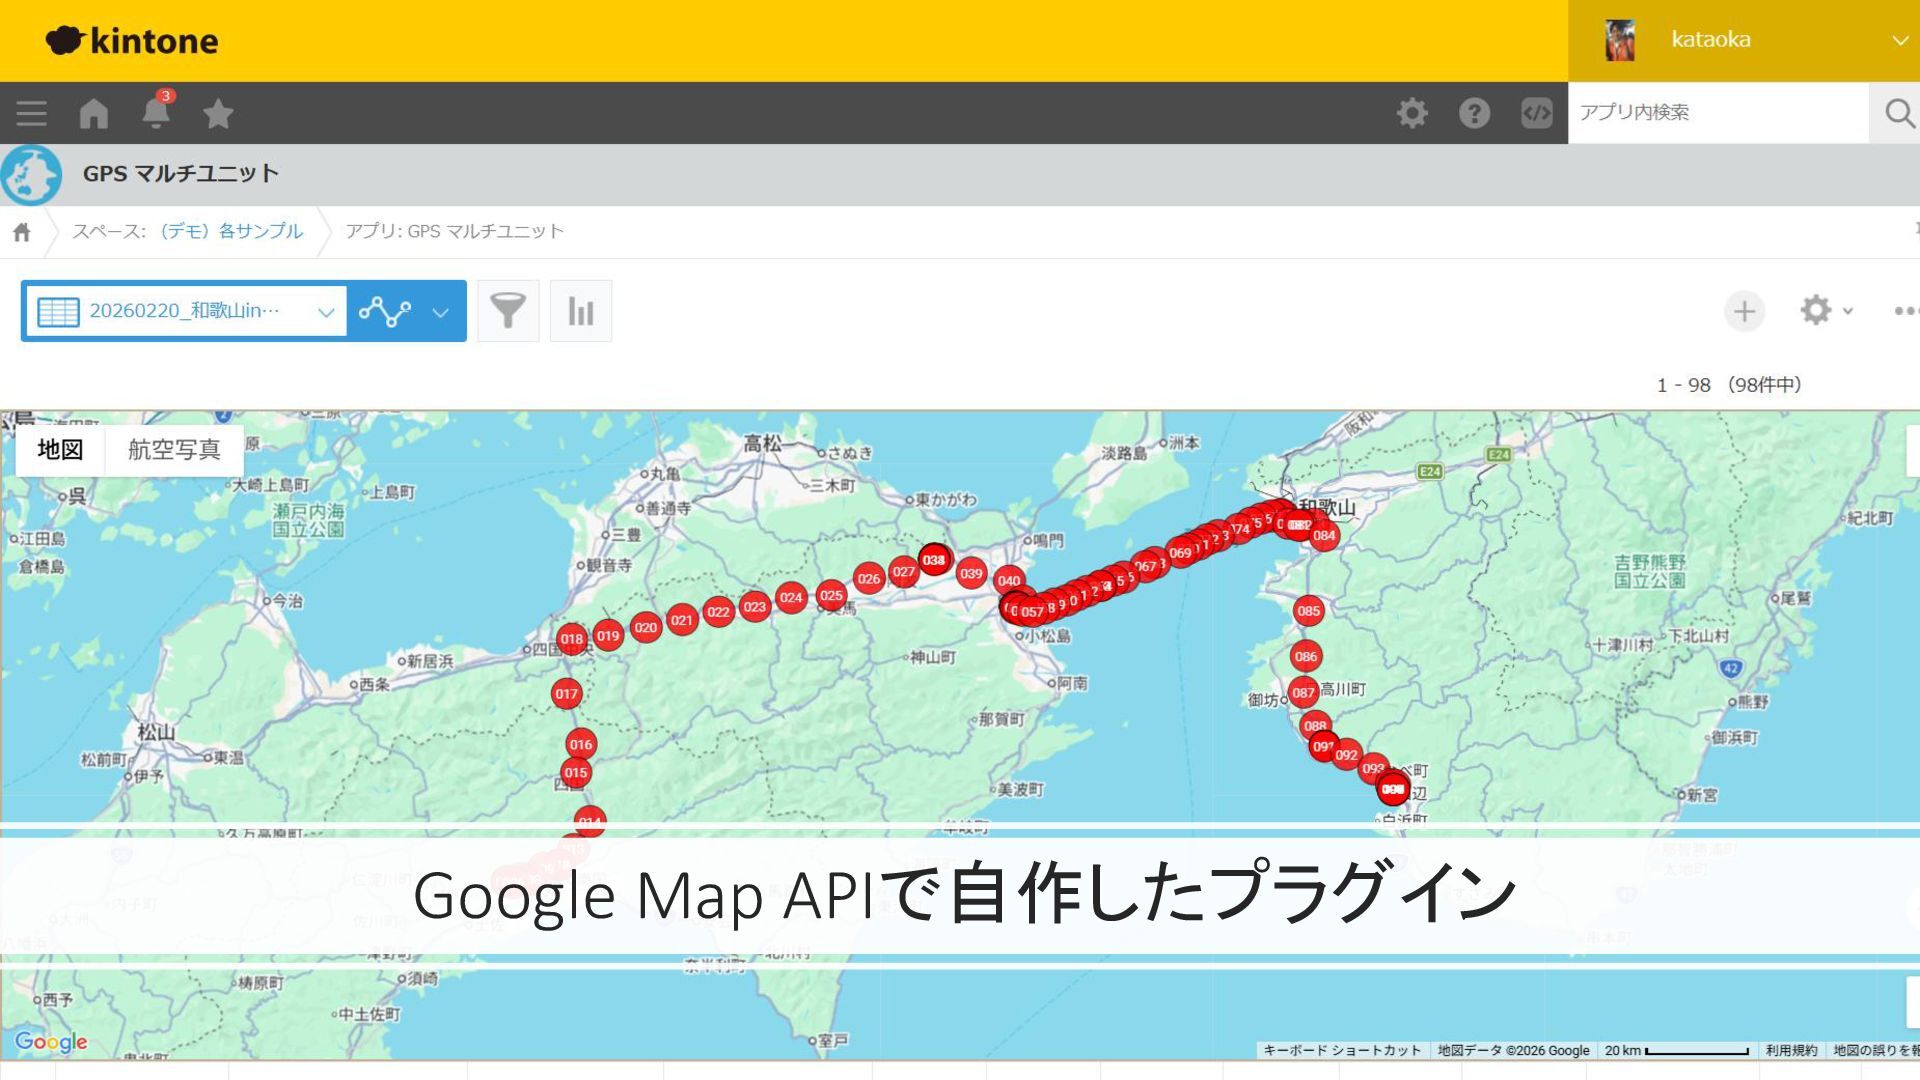
Task: Click the filter funnel icon
Action: click(x=508, y=311)
